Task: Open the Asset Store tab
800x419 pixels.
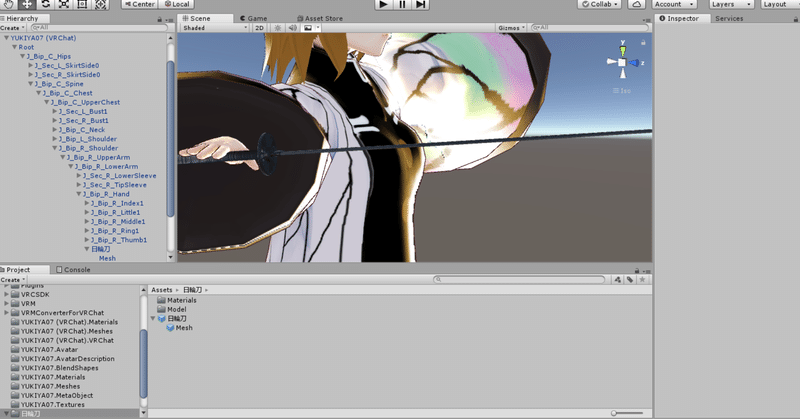Action: click(320, 18)
